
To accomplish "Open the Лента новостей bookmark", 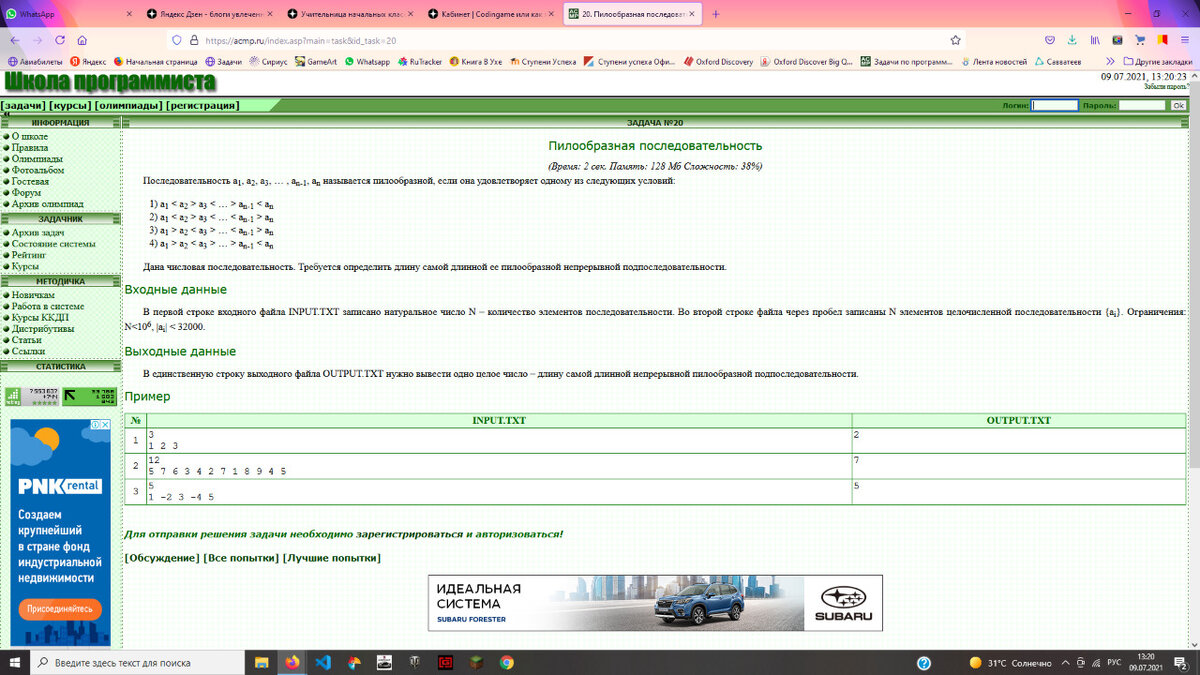I will [994, 61].
